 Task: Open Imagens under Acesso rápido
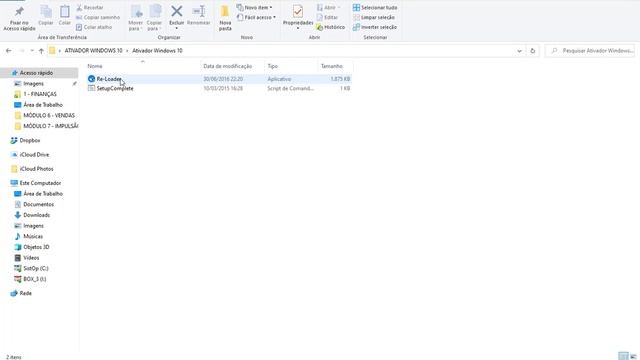(33, 83)
